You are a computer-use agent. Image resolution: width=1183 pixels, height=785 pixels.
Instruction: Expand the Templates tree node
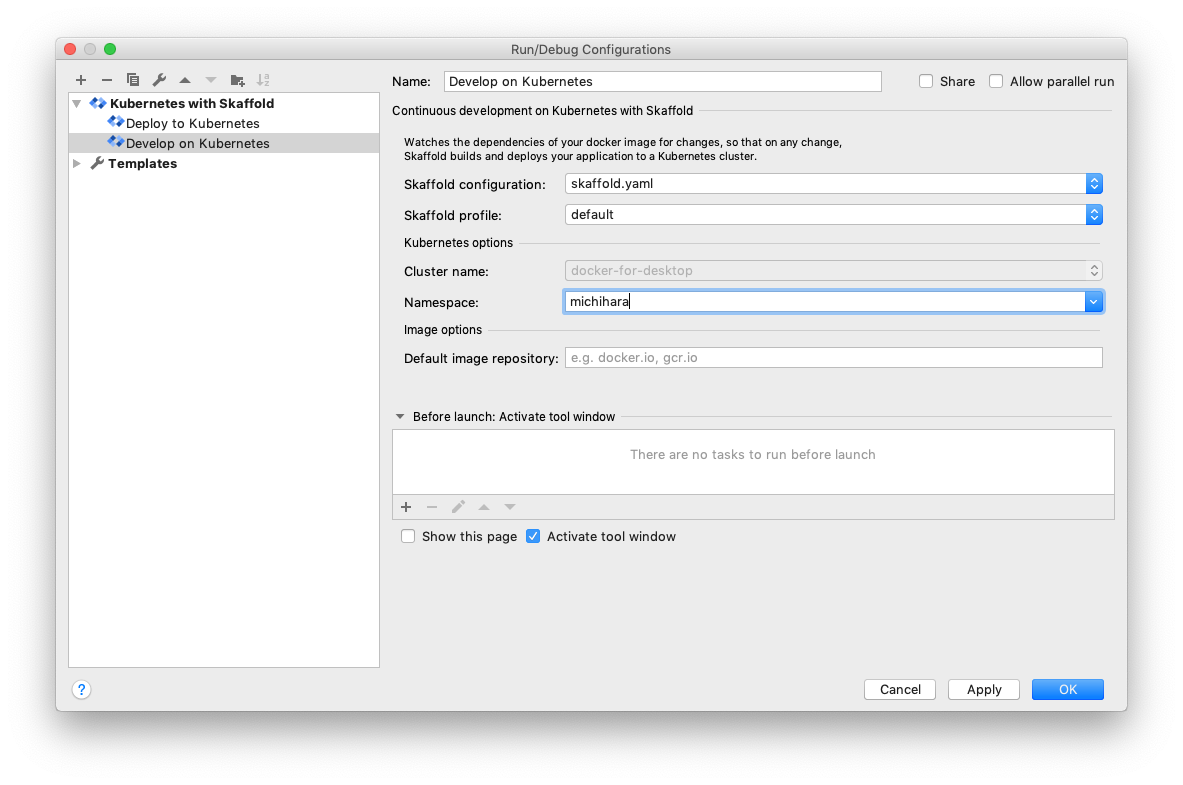coord(77,163)
